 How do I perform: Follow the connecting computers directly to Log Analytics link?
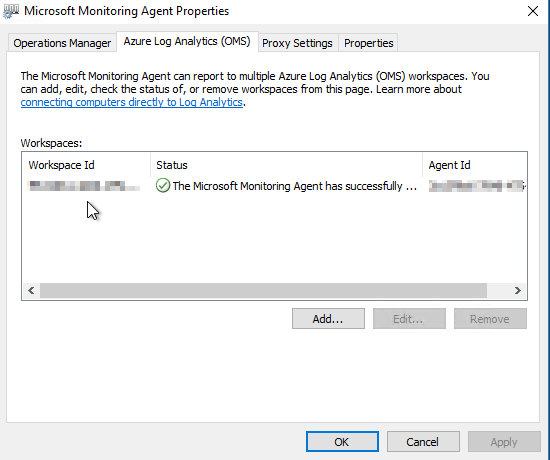(132, 102)
